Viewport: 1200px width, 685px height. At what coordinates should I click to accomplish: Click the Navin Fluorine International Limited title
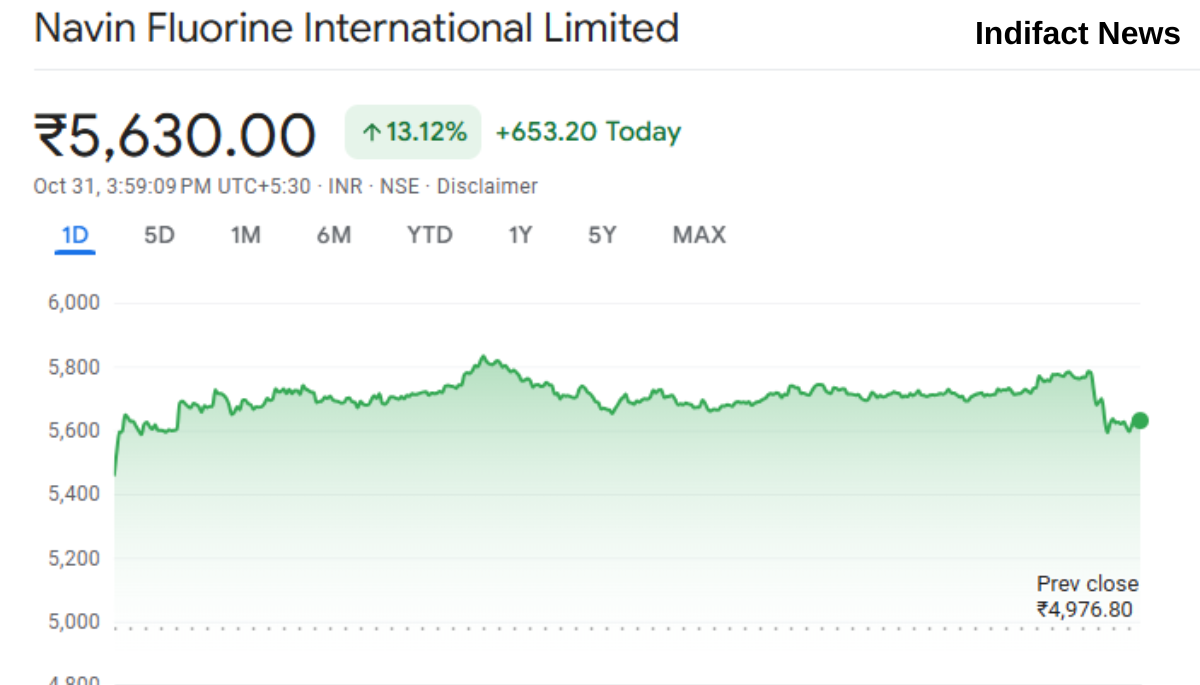pyautogui.click(x=356, y=28)
